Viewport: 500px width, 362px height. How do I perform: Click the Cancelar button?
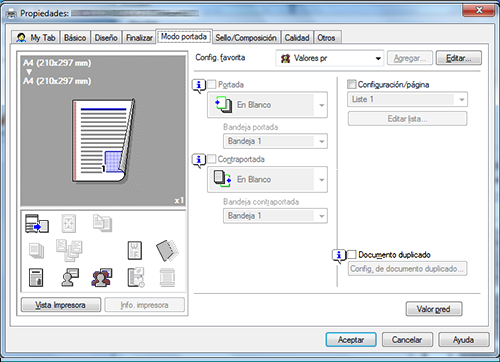pos(407,340)
